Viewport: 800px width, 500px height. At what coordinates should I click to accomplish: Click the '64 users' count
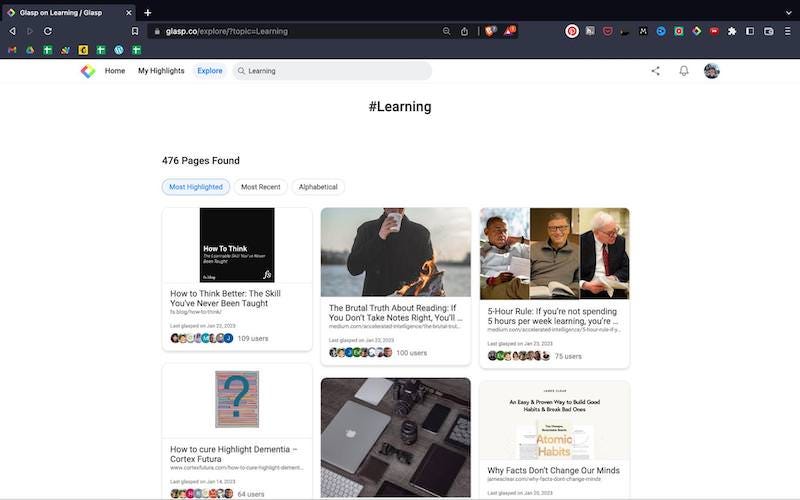click(x=251, y=494)
